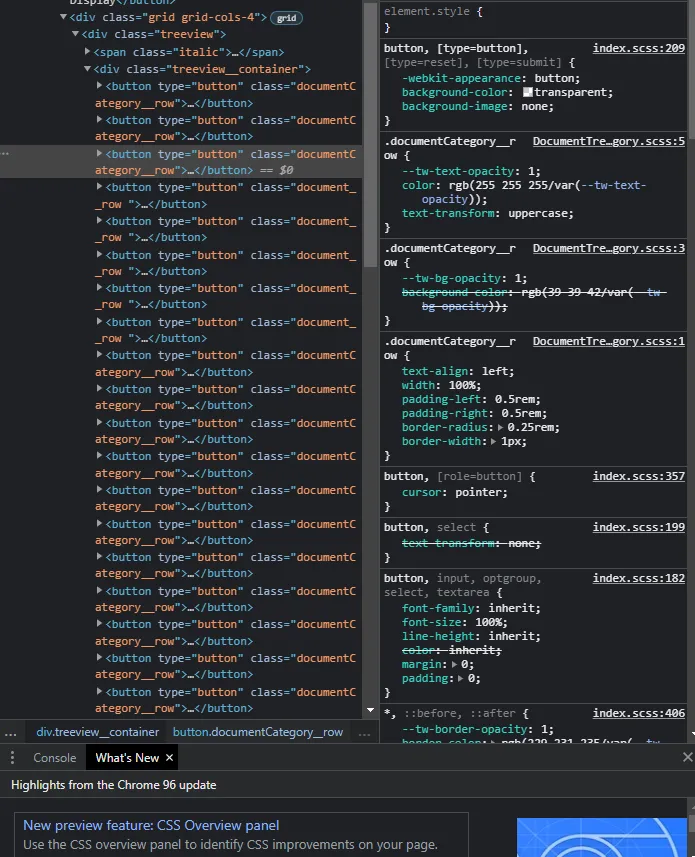The image size is (695, 857).
Task: Expand the border-radius shorthand property
Action: pyautogui.click(x=501, y=427)
